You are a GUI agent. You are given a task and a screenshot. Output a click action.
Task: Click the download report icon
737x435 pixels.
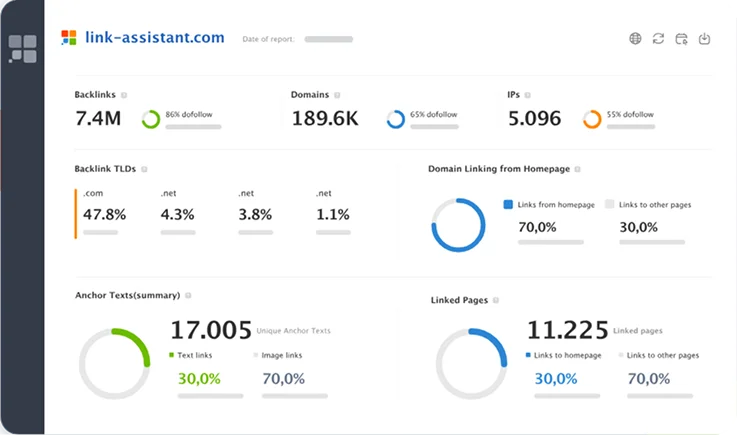(704, 39)
